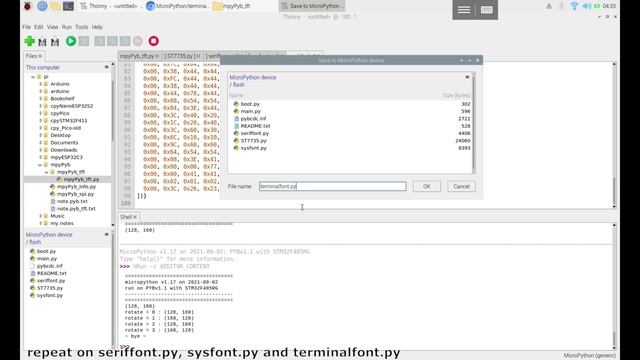Select mpyPyb_spi.py in the Files tree
640x360 pixels.
(x=75, y=194)
